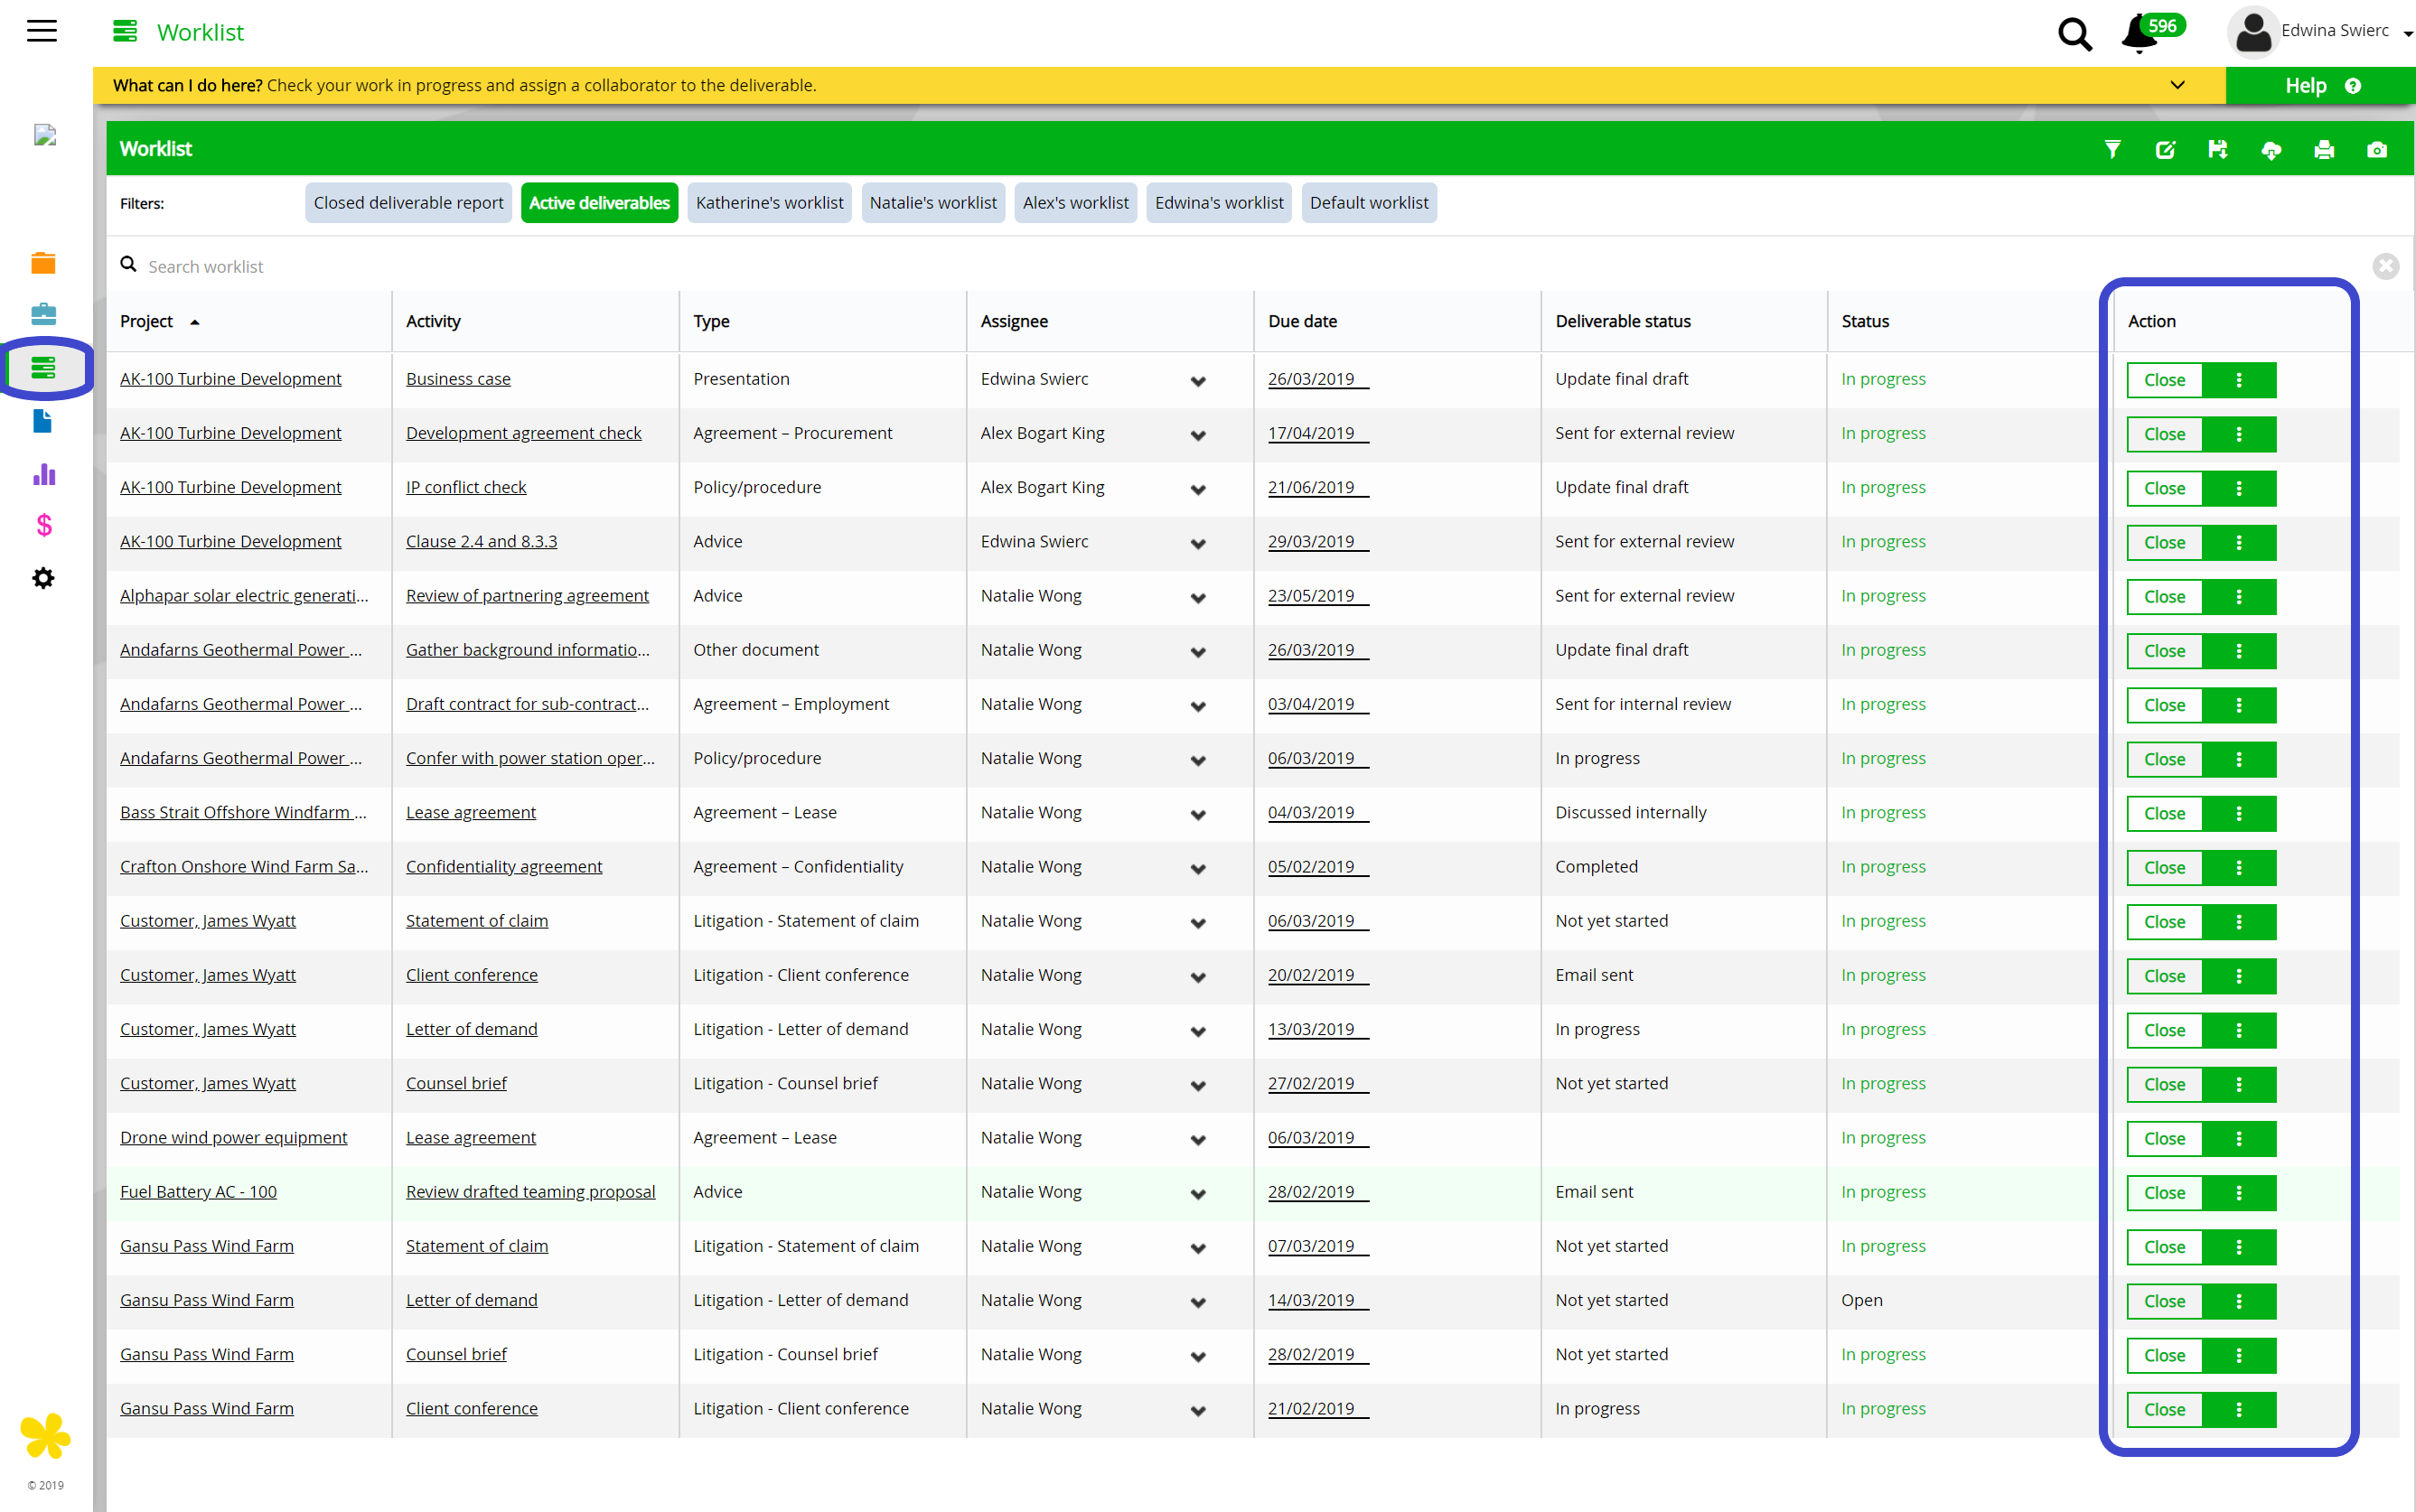This screenshot has height=1512, width=2416.
Task: Open the Fuel Battery AC - 100 project link
Action: tap(198, 1191)
